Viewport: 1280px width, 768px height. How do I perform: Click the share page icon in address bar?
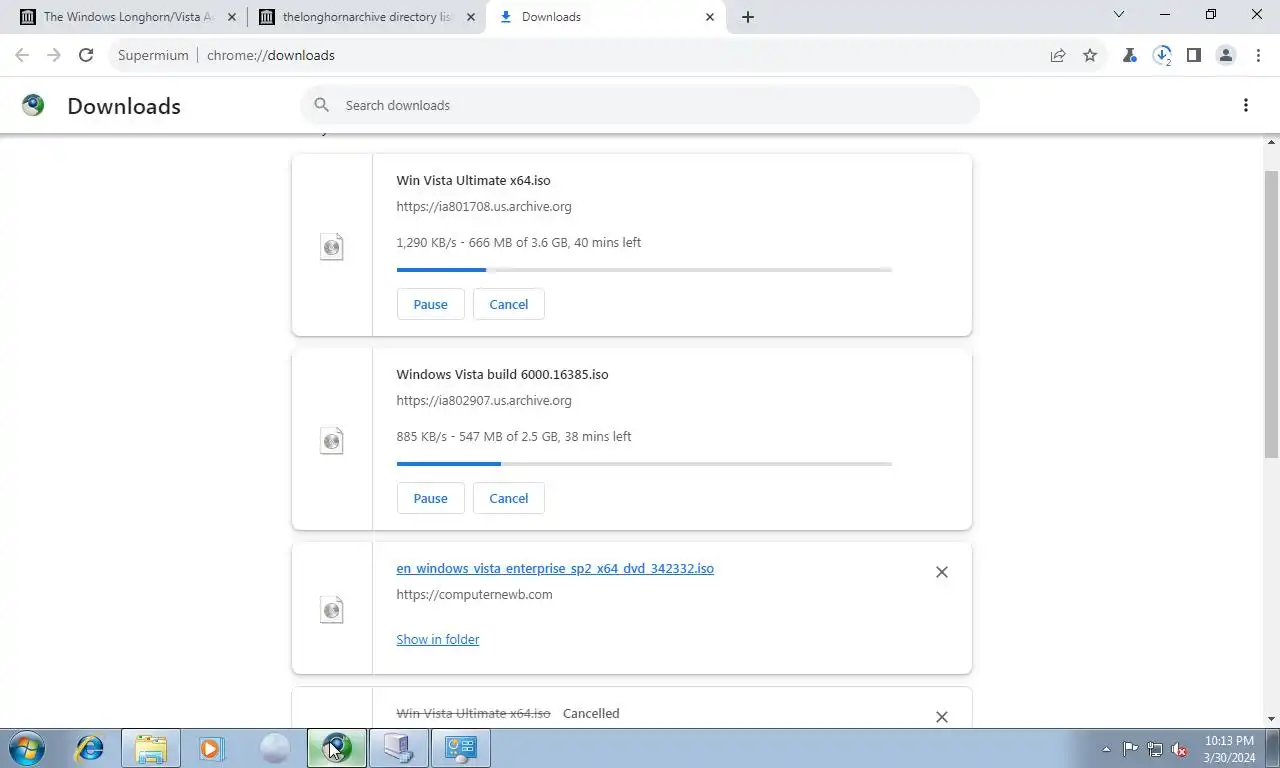pos(1058,55)
